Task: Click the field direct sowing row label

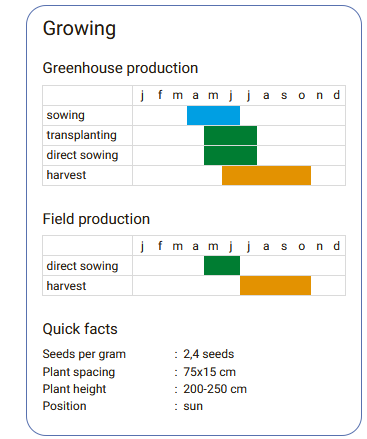Action: click(82, 266)
